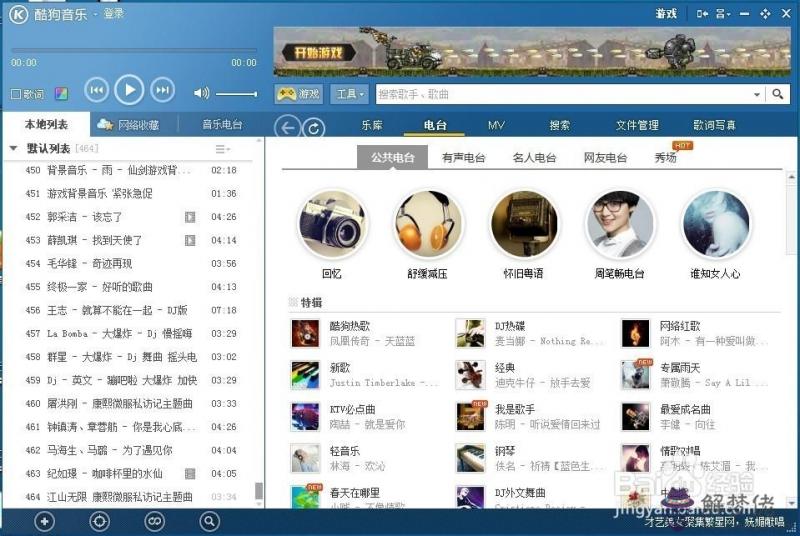Screen dimensions: 800x536
Task: Click add songs plus icon
Action: 44,522
